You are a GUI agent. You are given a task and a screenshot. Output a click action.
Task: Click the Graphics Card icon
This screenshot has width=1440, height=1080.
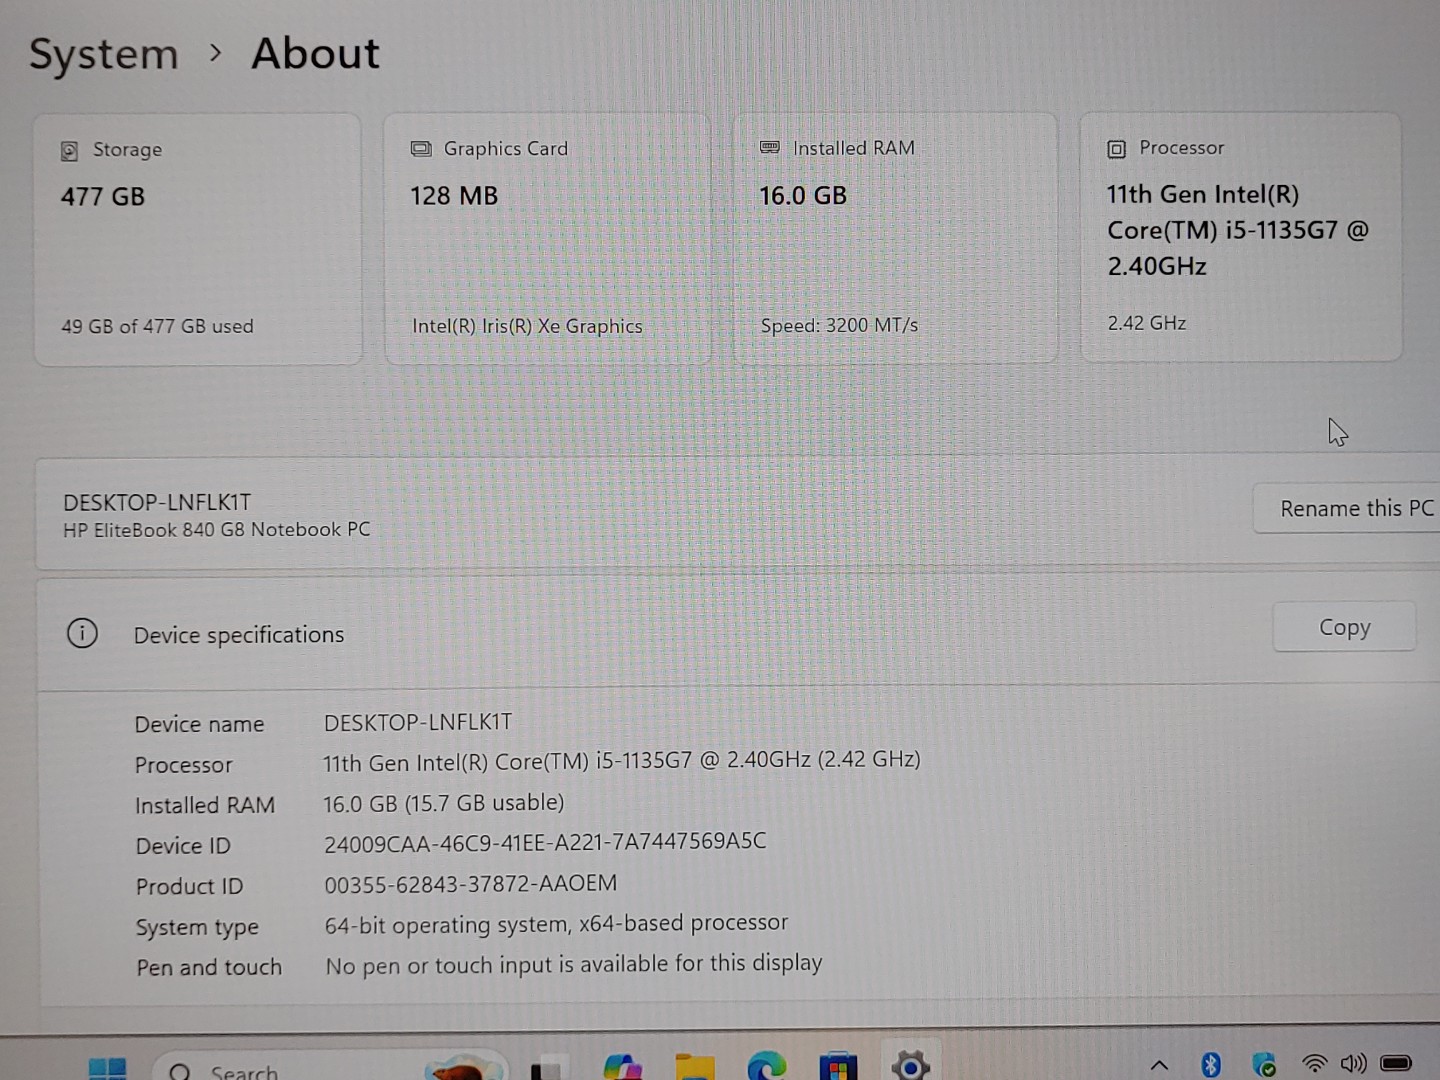[x=419, y=147]
